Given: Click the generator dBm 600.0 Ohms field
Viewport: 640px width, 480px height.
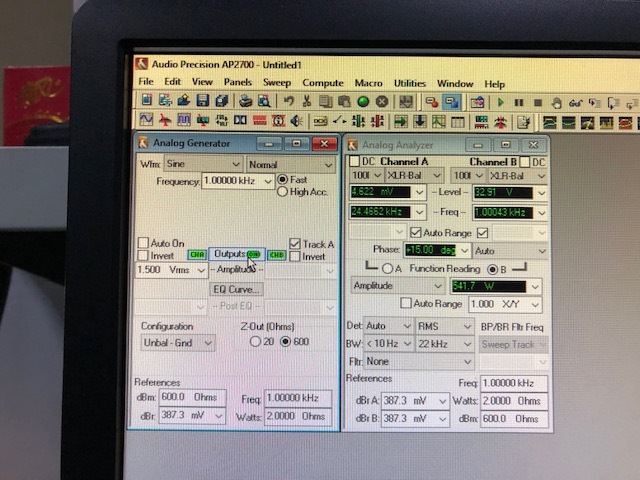Looking at the screenshot, I should tap(192, 398).
